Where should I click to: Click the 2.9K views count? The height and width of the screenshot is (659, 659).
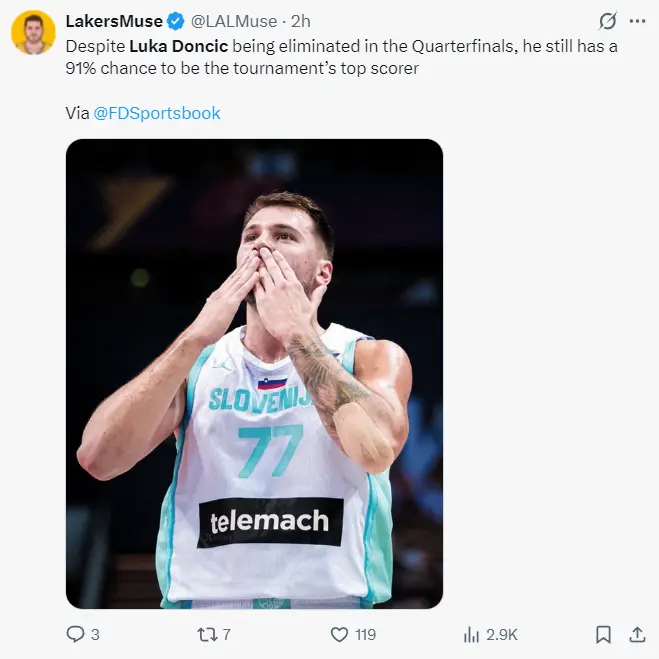coord(502,634)
